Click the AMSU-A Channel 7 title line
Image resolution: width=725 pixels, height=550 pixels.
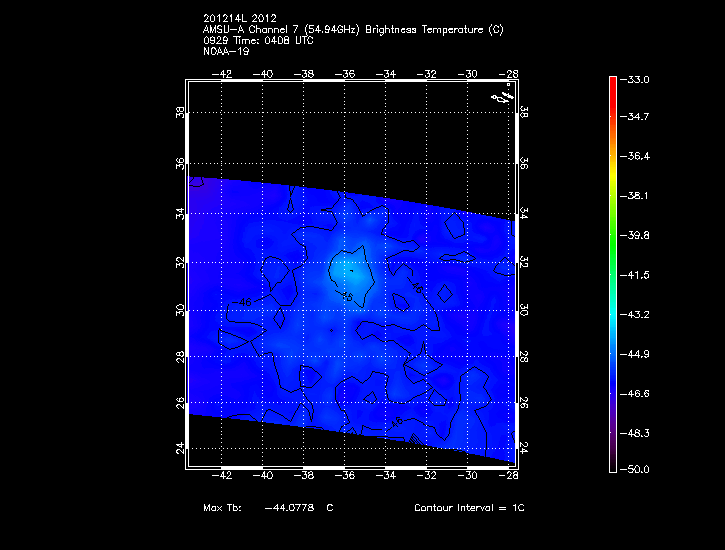pyautogui.click(x=352, y=30)
